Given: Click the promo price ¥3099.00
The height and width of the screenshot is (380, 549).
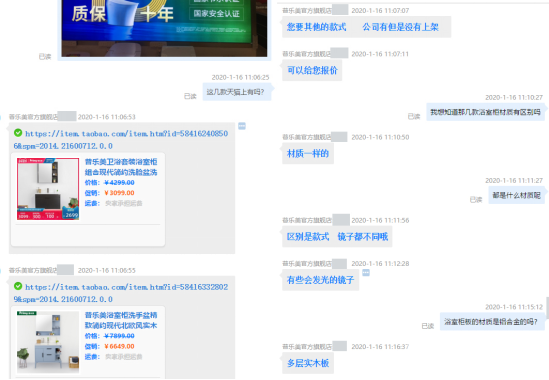Looking at the screenshot, I should tap(119, 193).
